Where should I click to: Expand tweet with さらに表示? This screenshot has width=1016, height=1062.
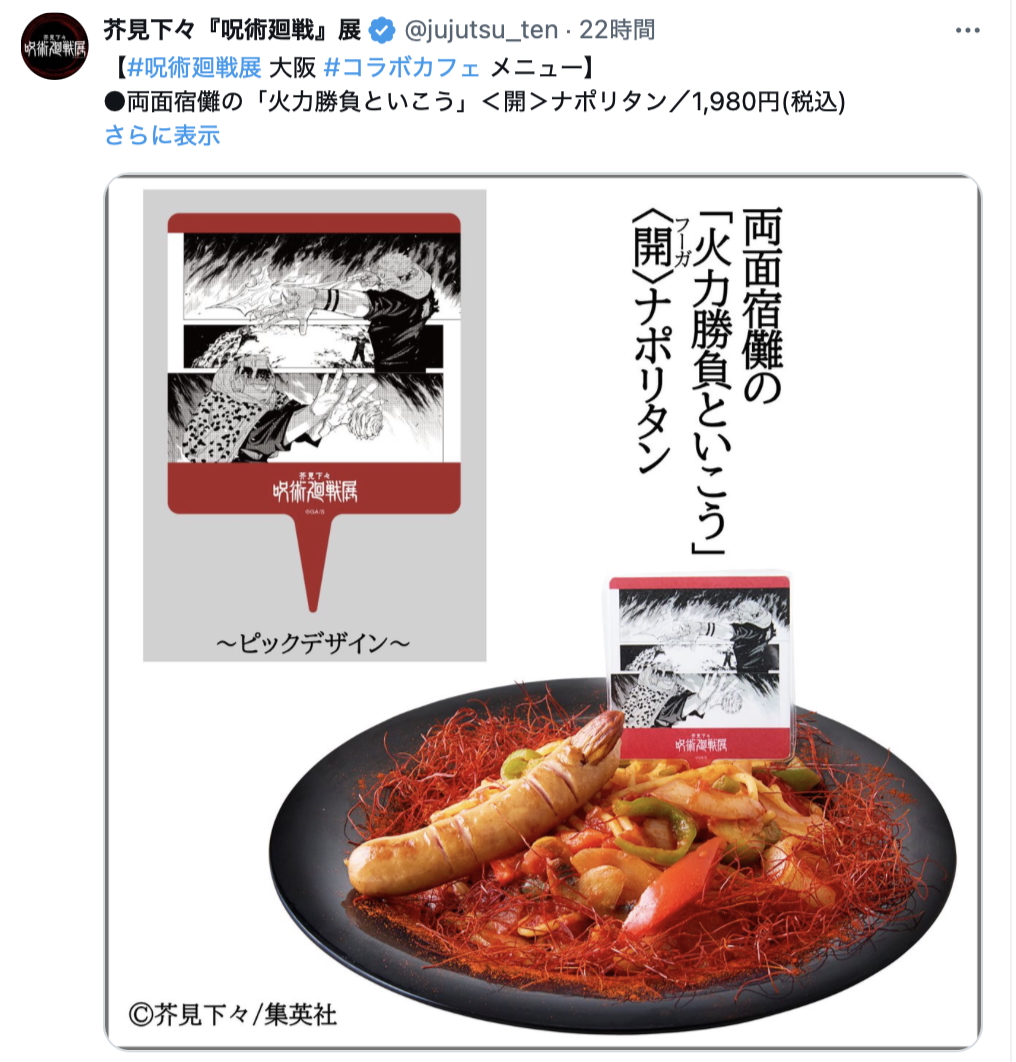(x=163, y=135)
